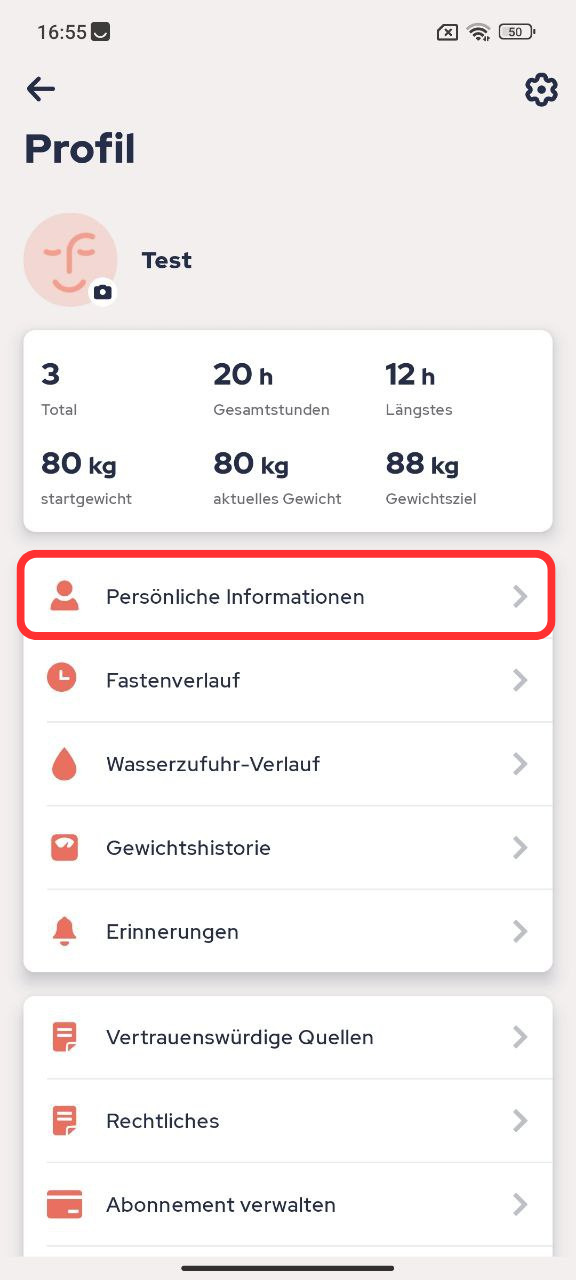Image resolution: width=576 pixels, height=1280 pixels.
Task: Tap the scale icon for Gewichtshistorie
Action: pyautogui.click(x=64, y=847)
